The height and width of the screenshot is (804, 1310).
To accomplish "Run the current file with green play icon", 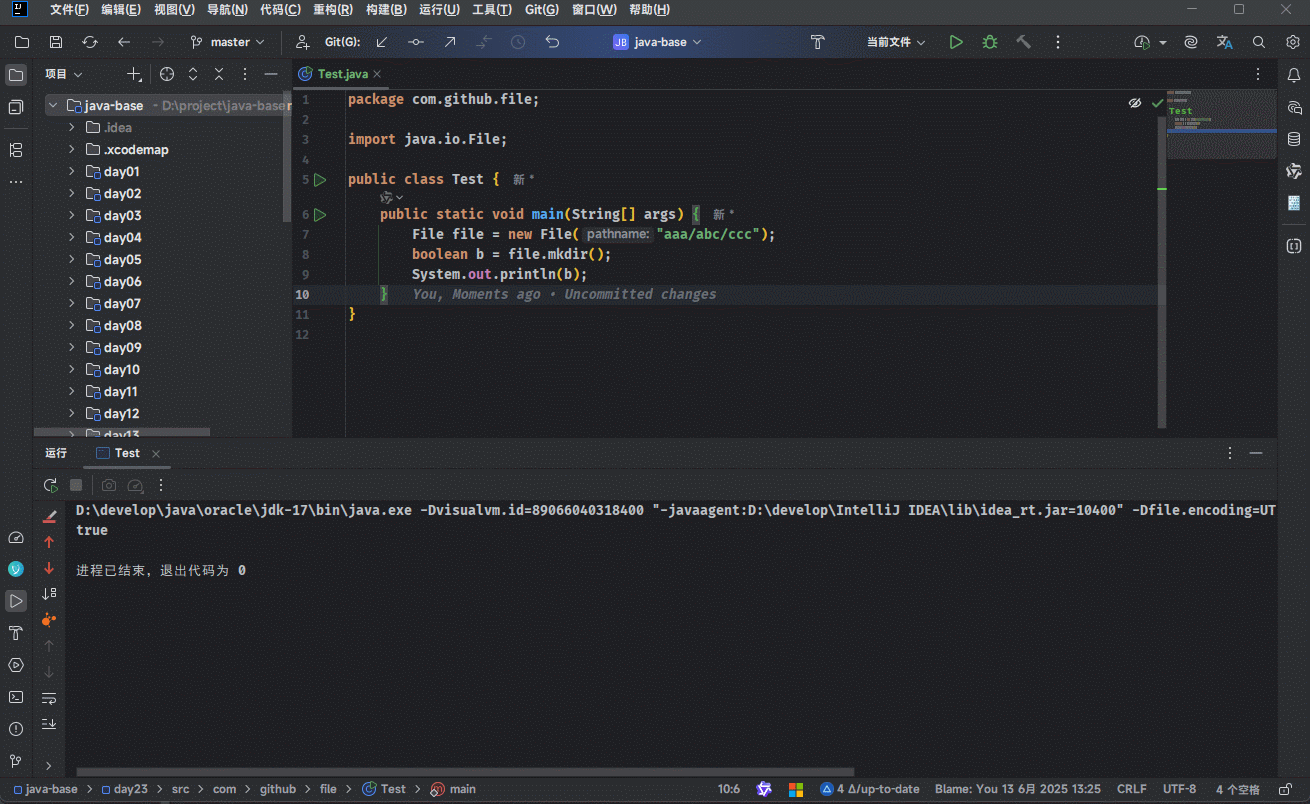I will coord(956,42).
